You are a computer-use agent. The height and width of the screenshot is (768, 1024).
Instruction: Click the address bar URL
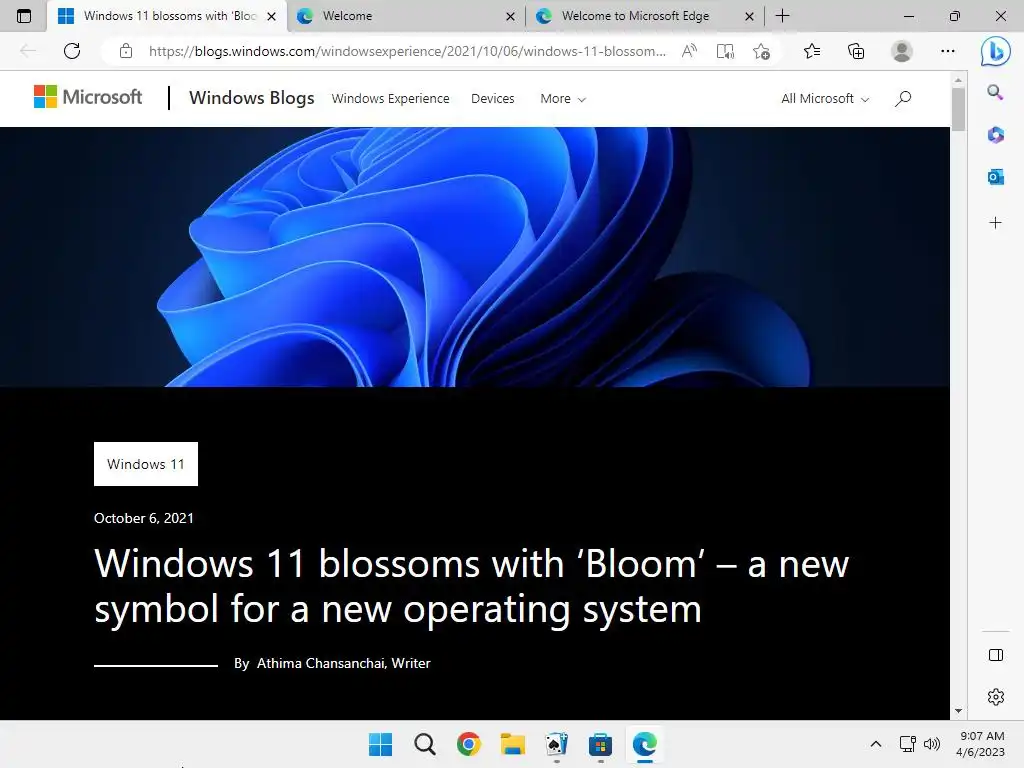pyautogui.click(x=407, y=51)
